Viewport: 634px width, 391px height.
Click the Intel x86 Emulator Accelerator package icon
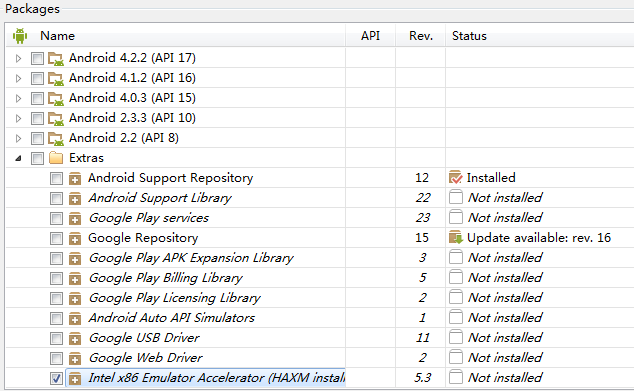pos(75,378)
